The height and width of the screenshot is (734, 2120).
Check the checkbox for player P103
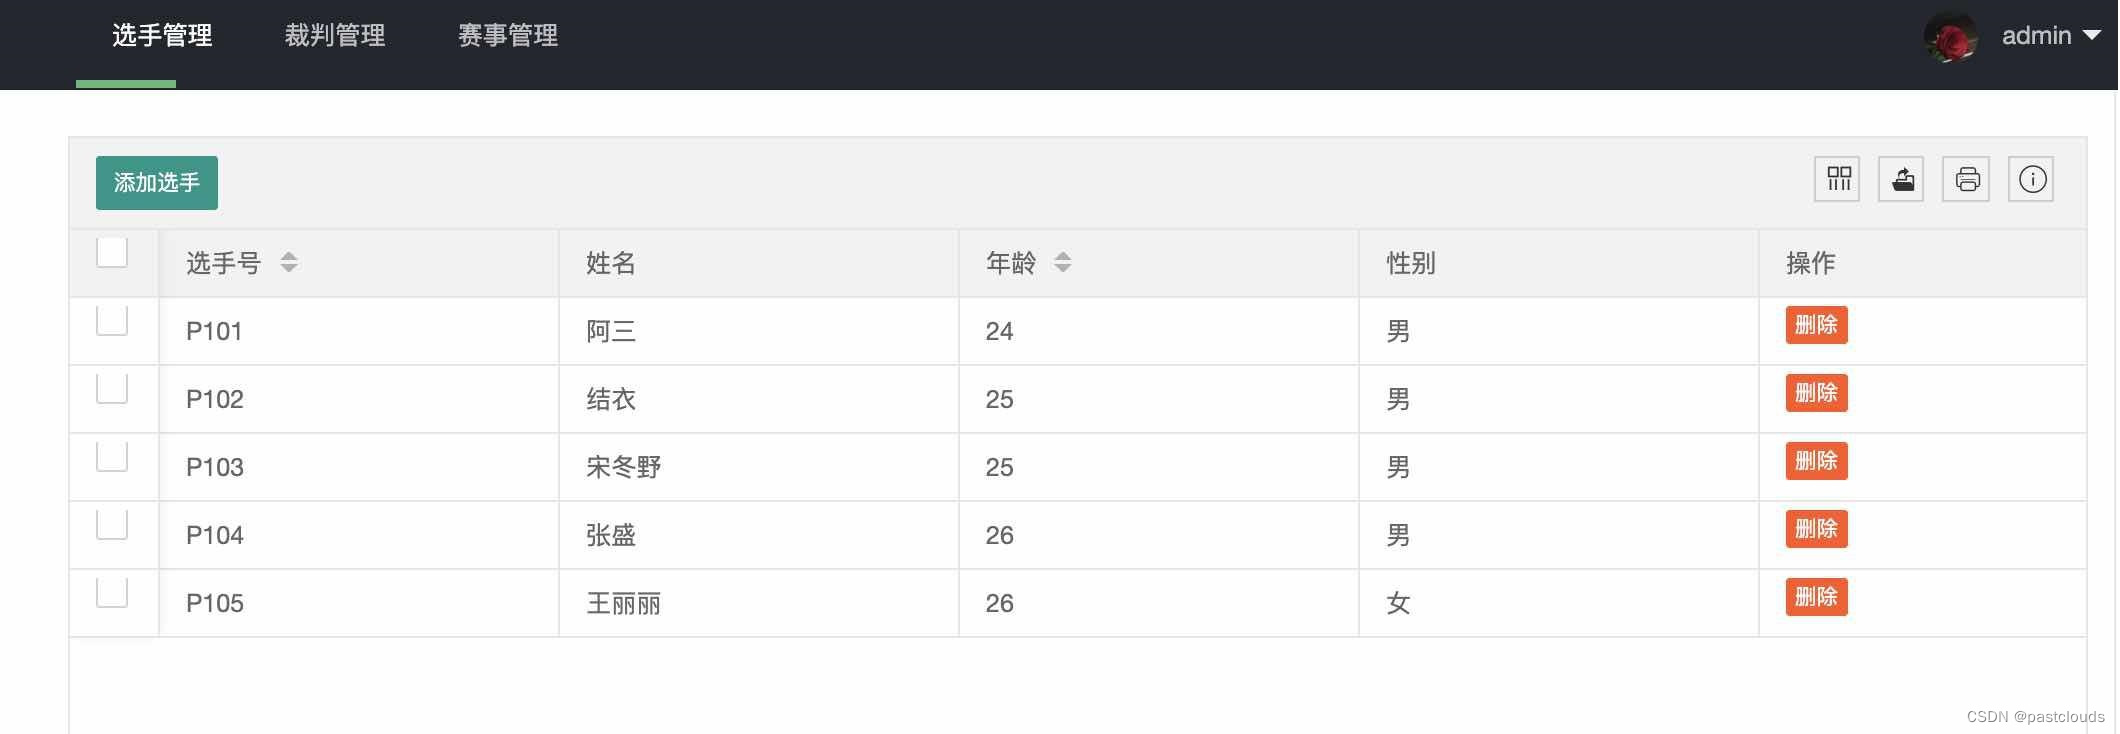click(112, 457)
